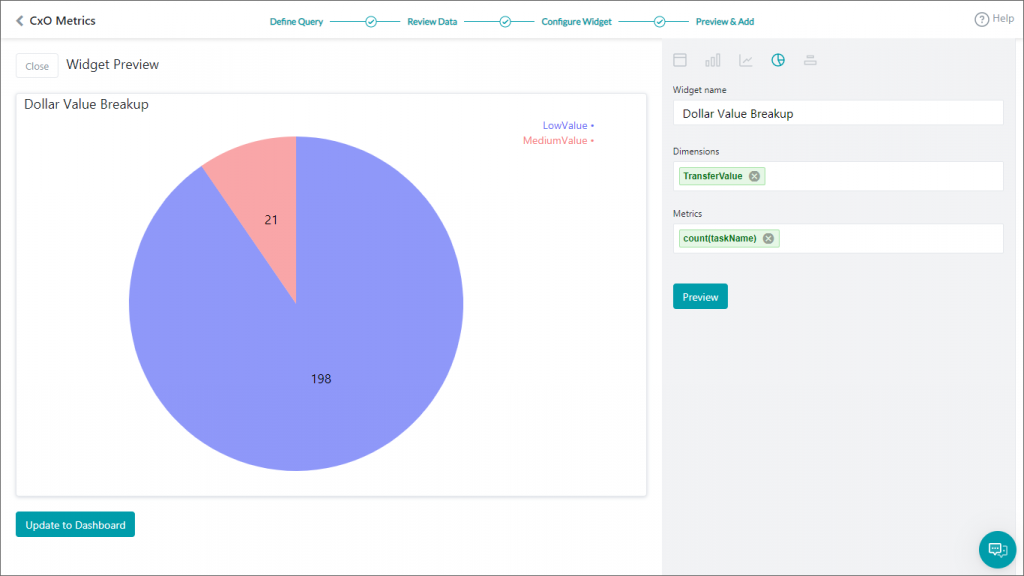
Task: Toggle LowValue series in the legend
Action: coord(563,125)
